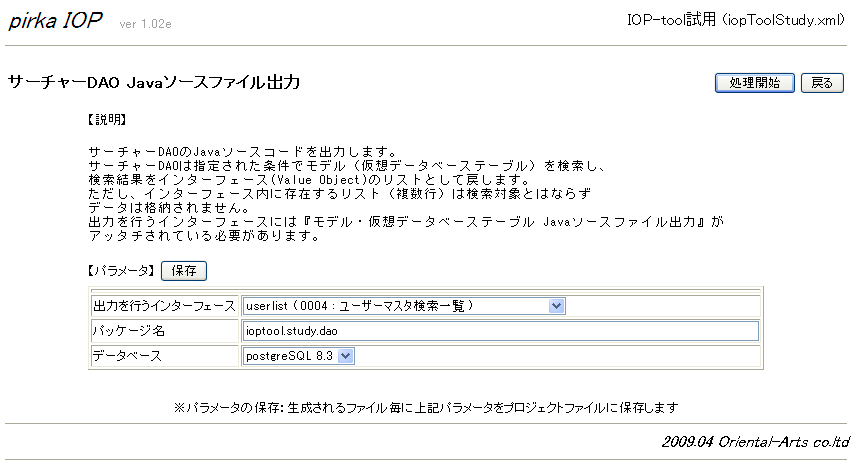Screen dimensions: 855x467
Task: Click the サーチャーDAO Javaソースファイル出力 heading
Action: point(153,83)
